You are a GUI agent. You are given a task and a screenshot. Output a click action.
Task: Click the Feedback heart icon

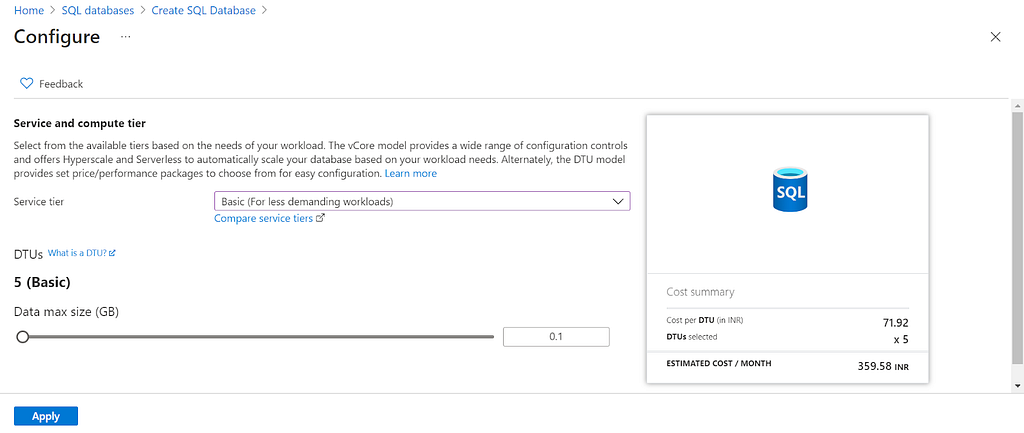click(26, 84)
